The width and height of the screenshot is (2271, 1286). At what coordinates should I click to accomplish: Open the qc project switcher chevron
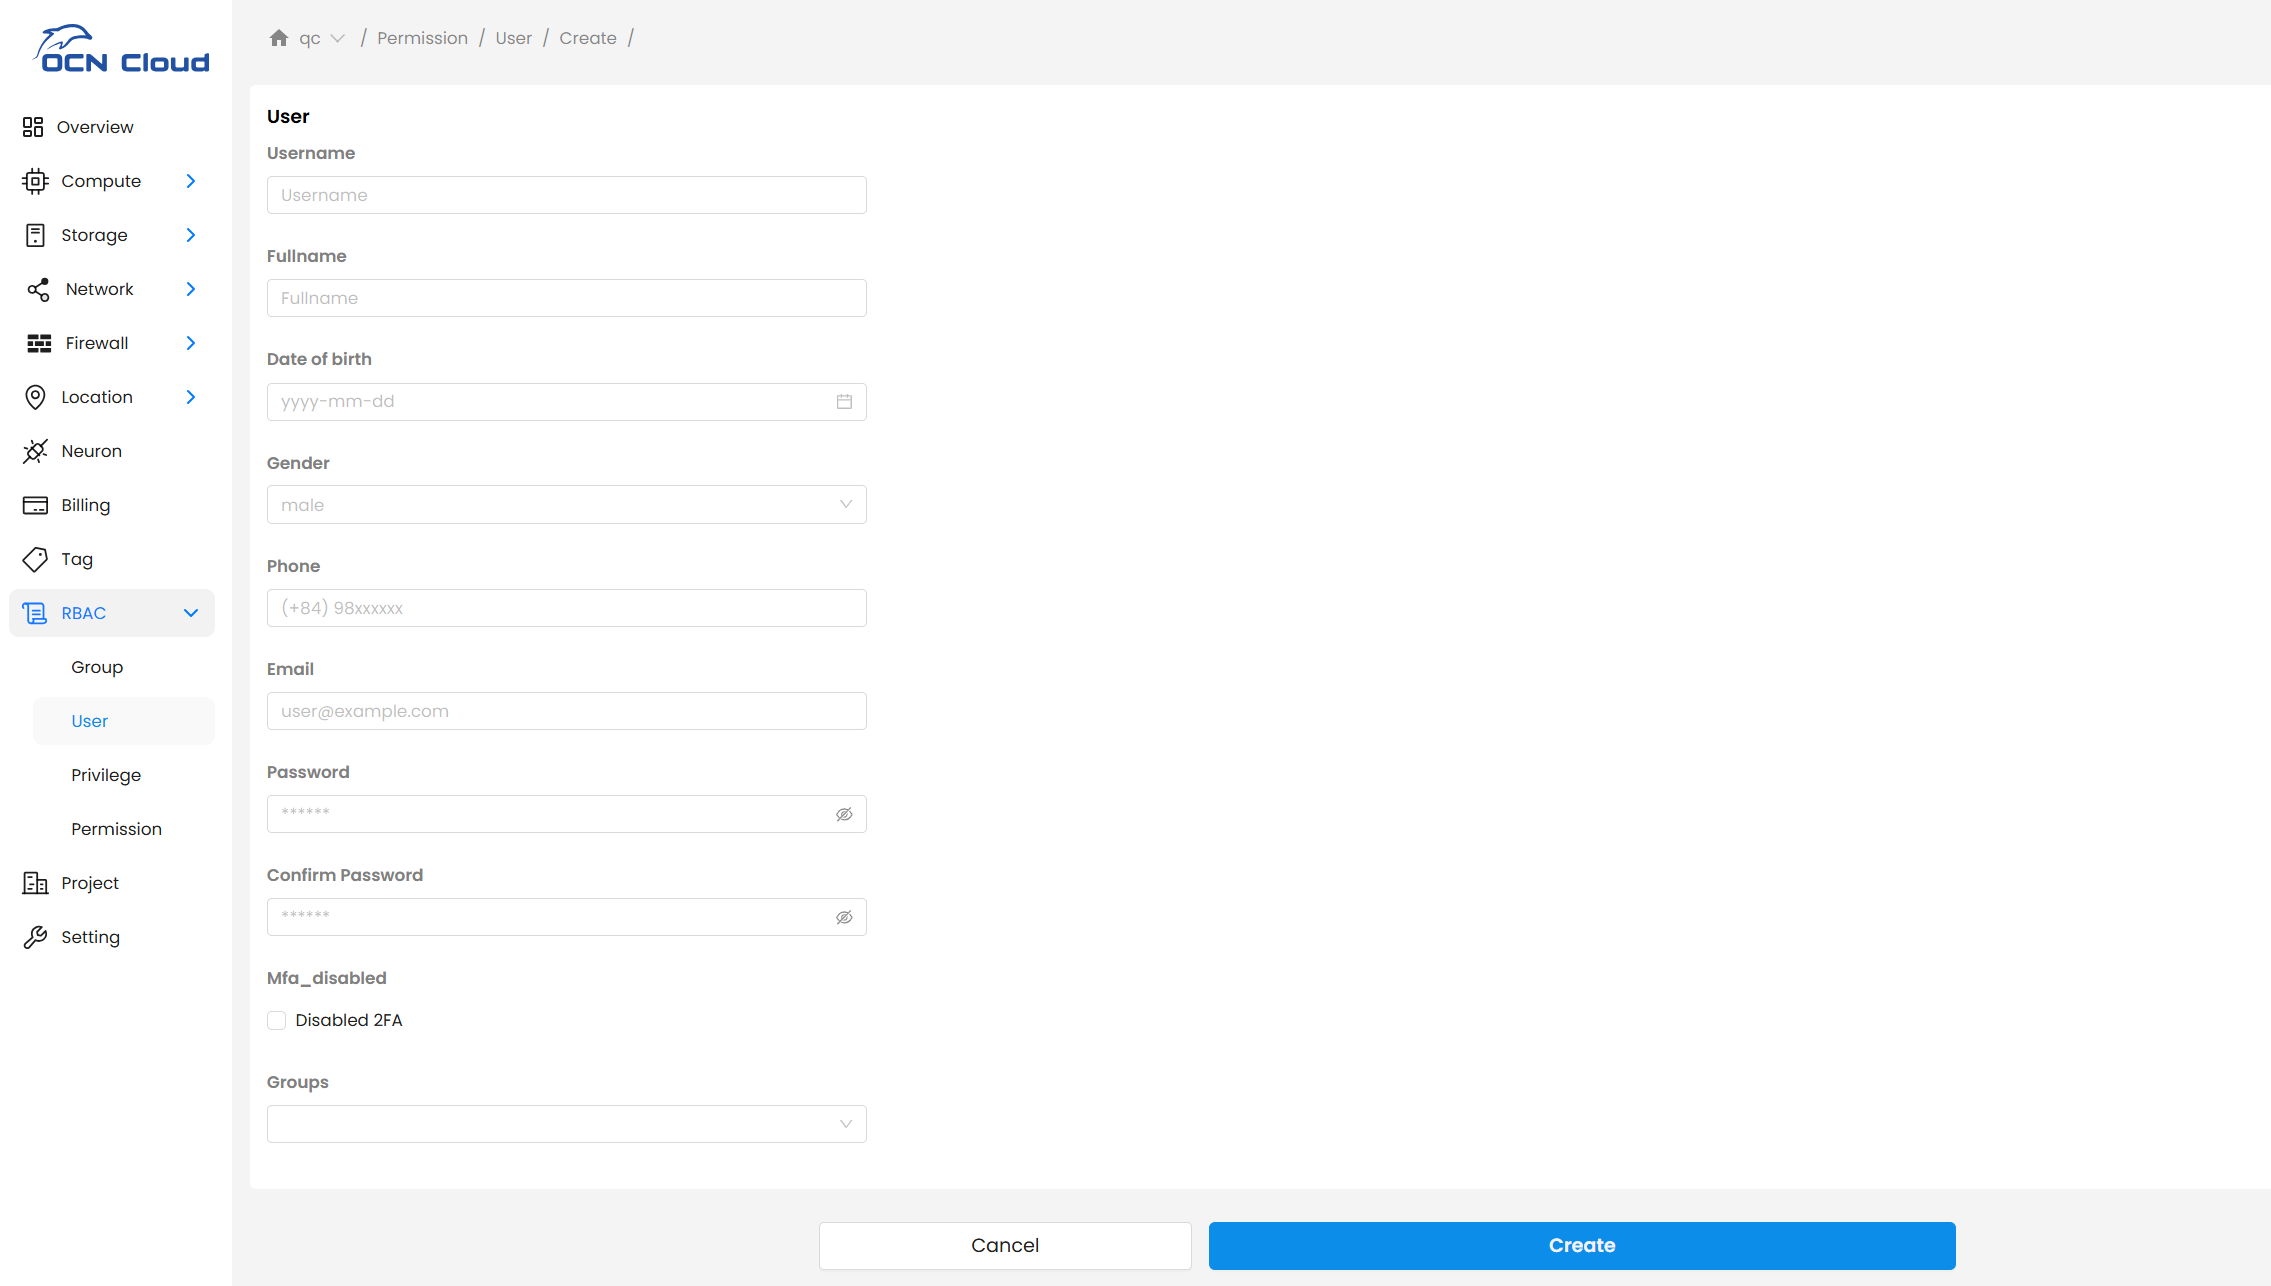pos(338,38)
